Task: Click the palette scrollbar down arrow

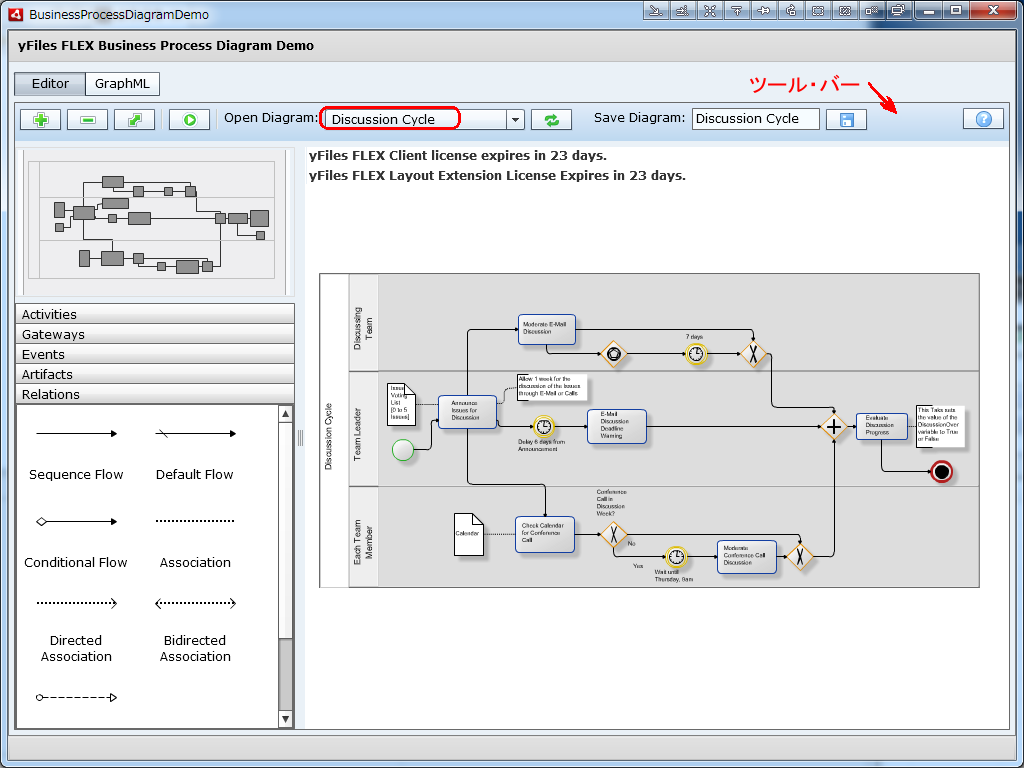Action: [x=285, y=719]
